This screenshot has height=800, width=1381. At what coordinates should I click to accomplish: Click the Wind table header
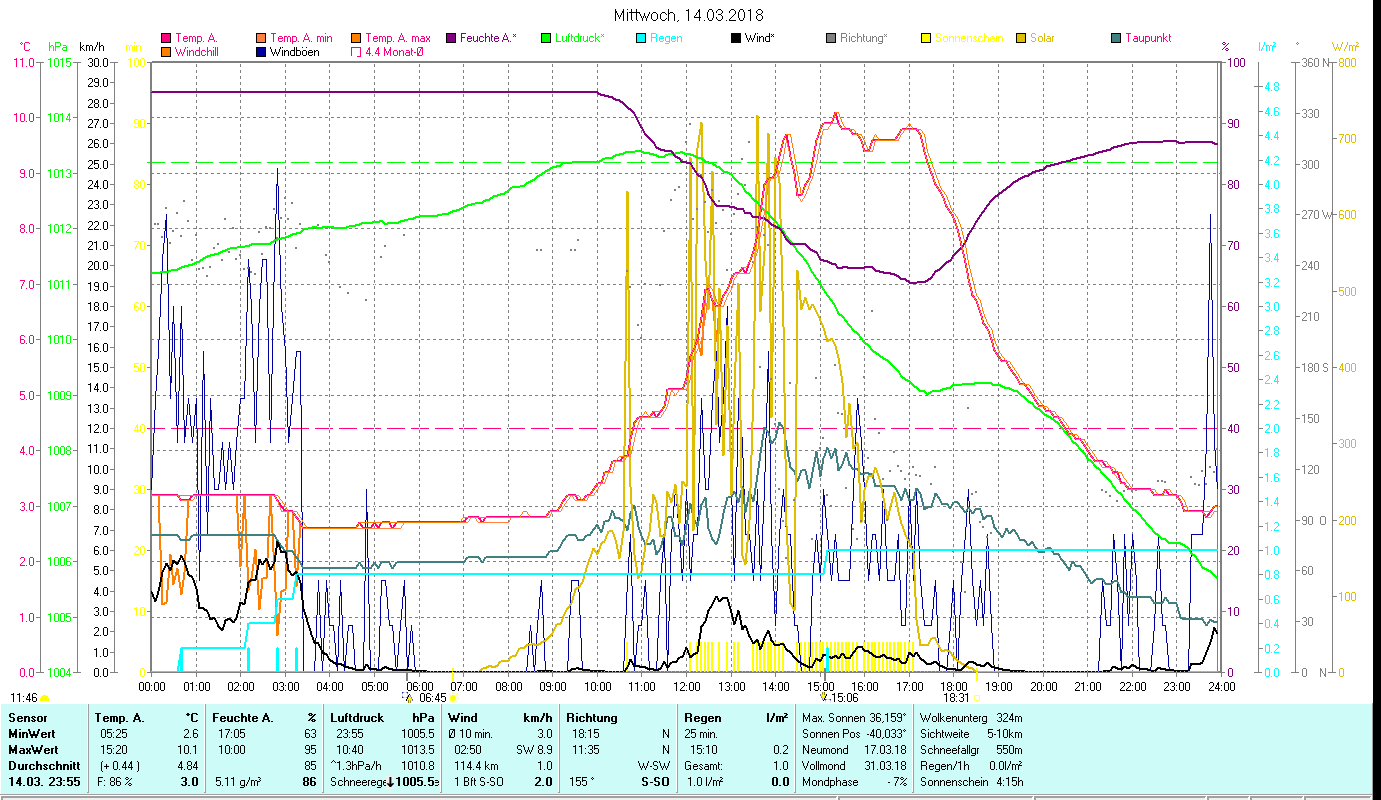coord(463,718)
